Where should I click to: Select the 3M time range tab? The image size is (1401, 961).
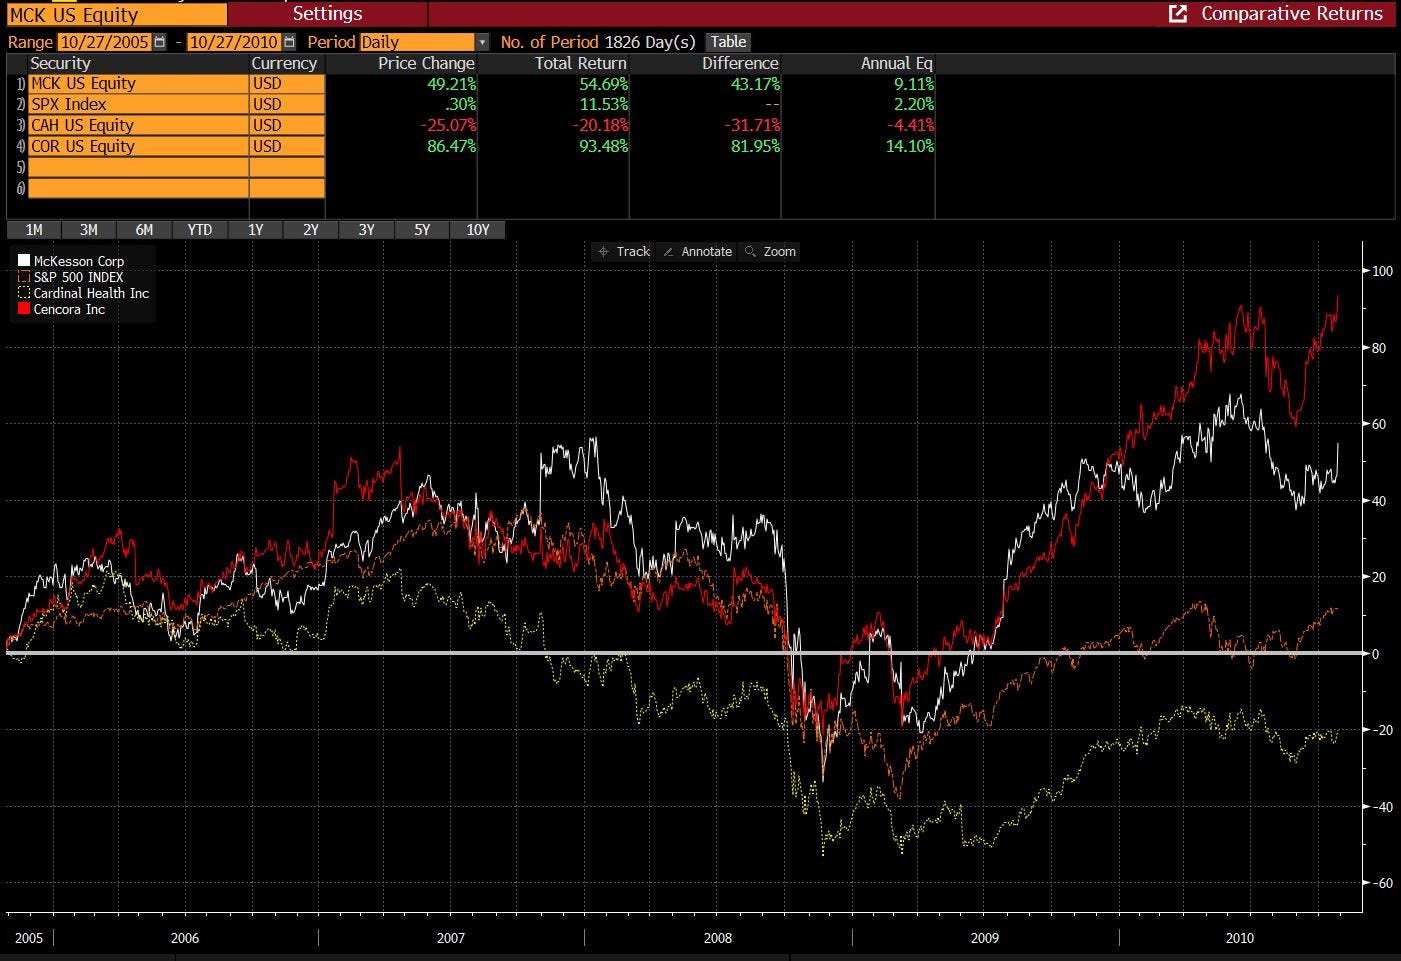coord(89,230)
